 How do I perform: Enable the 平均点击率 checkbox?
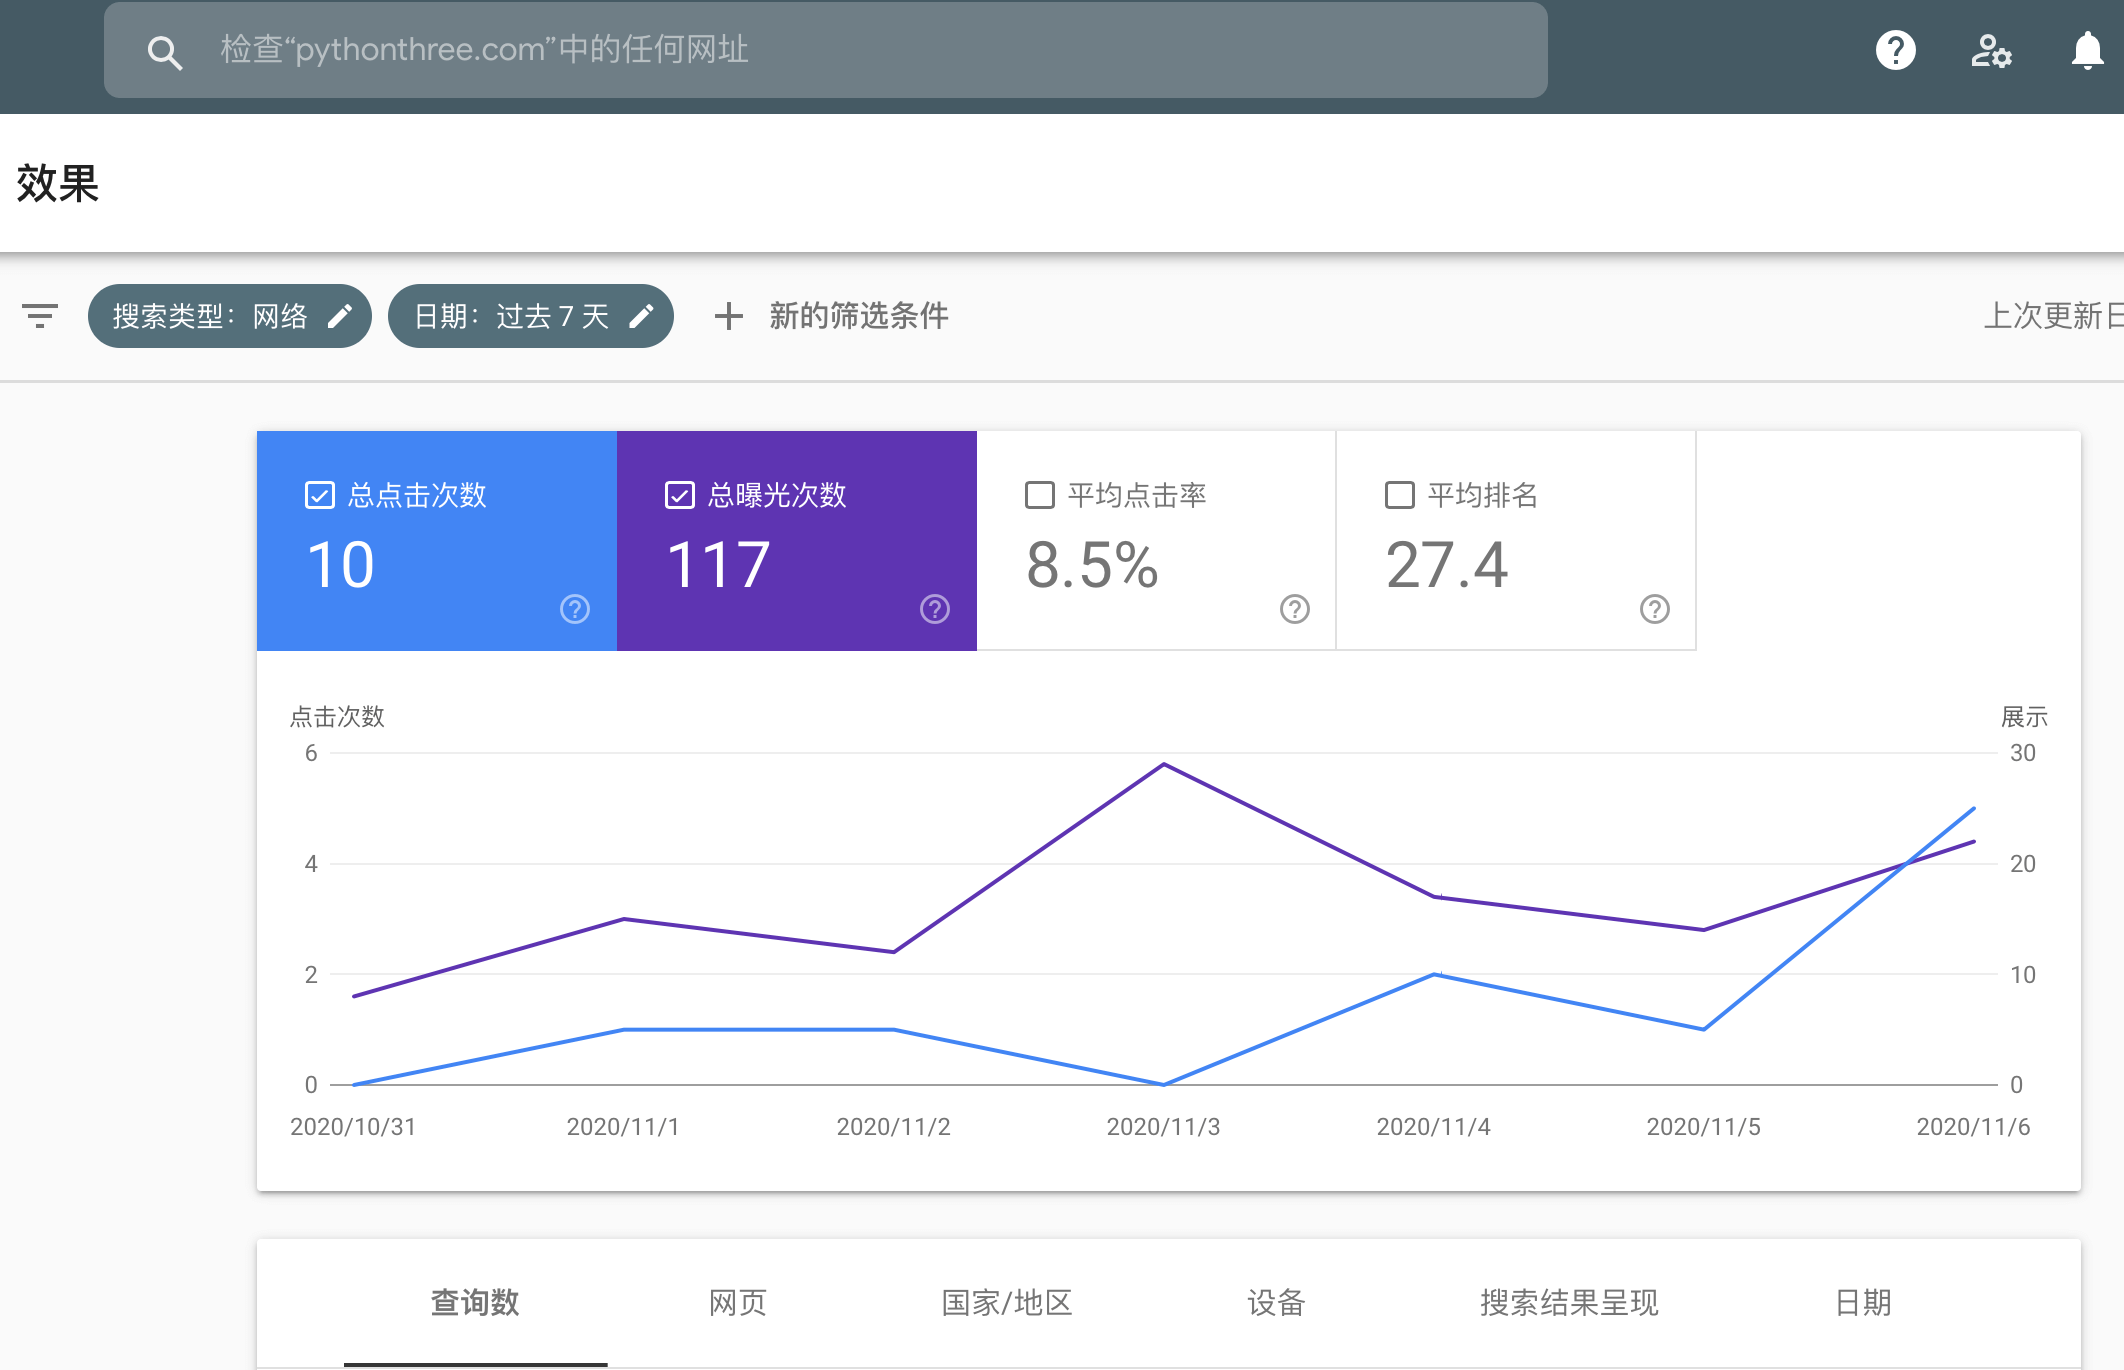(1040, 495)
